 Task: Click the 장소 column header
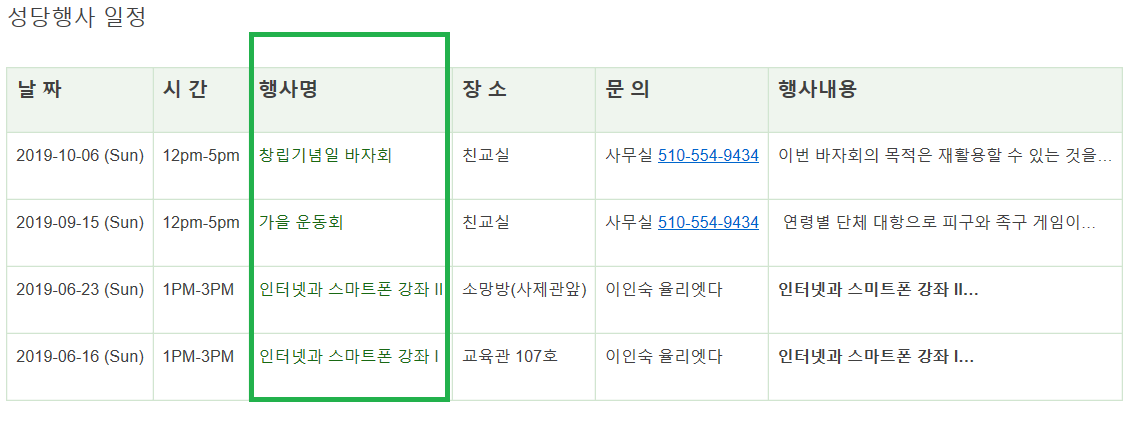[x=484, y=89]
